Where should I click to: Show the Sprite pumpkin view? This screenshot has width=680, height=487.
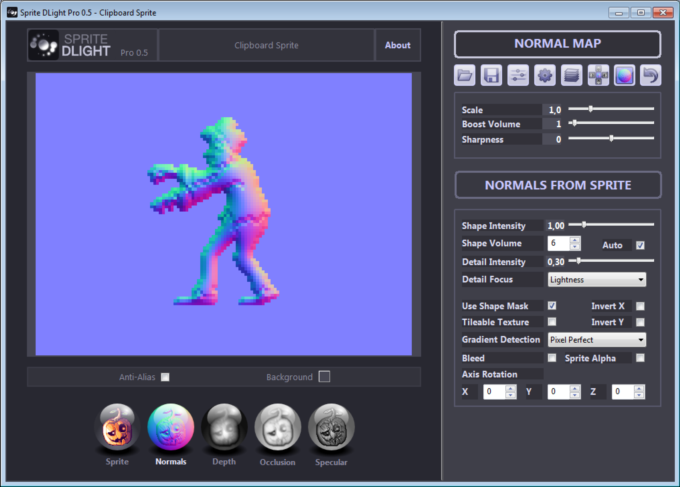point(117,428)
